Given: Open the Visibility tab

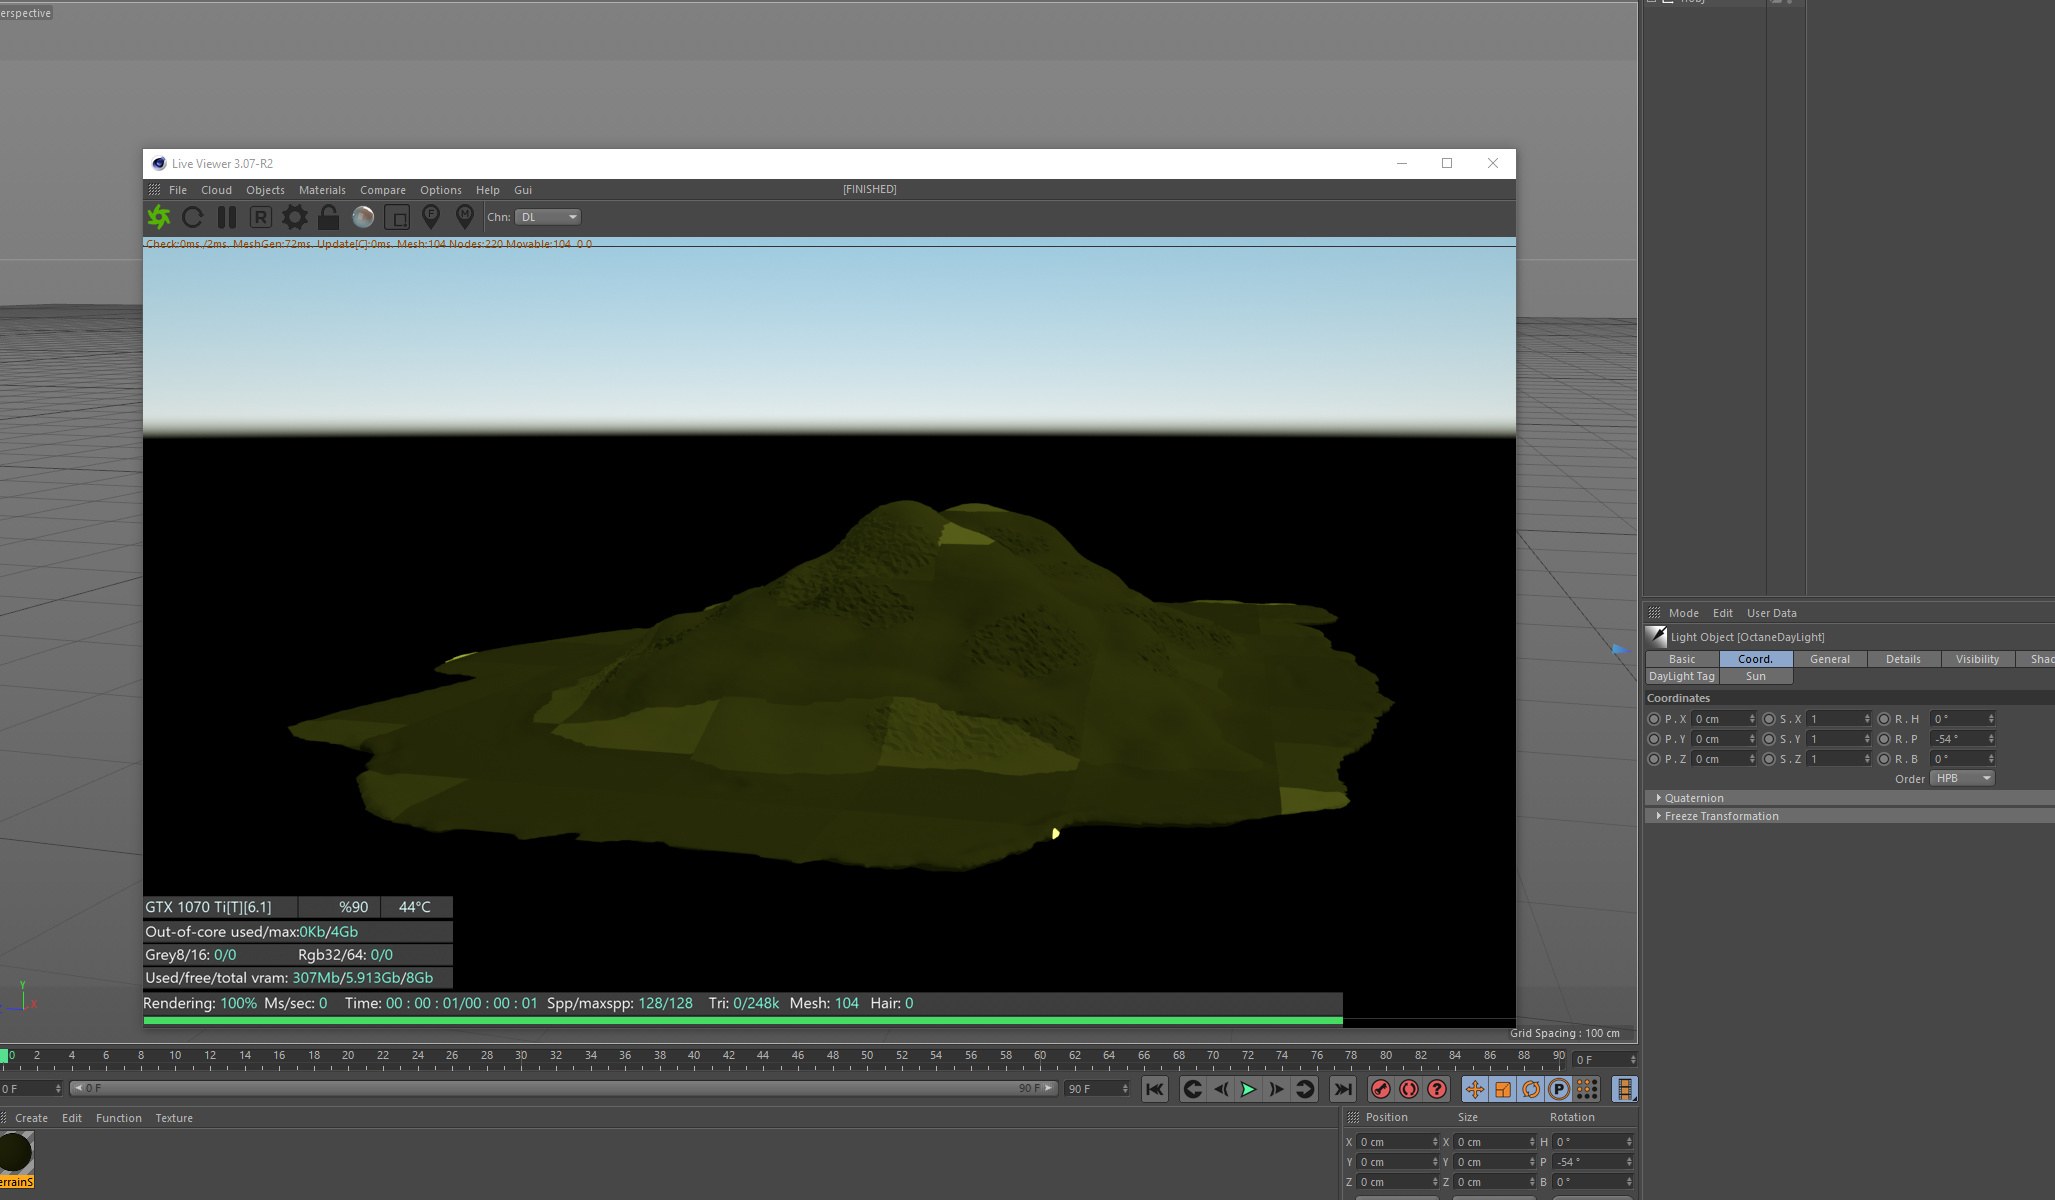Looking at the screenshot, I should (1977, 659).
